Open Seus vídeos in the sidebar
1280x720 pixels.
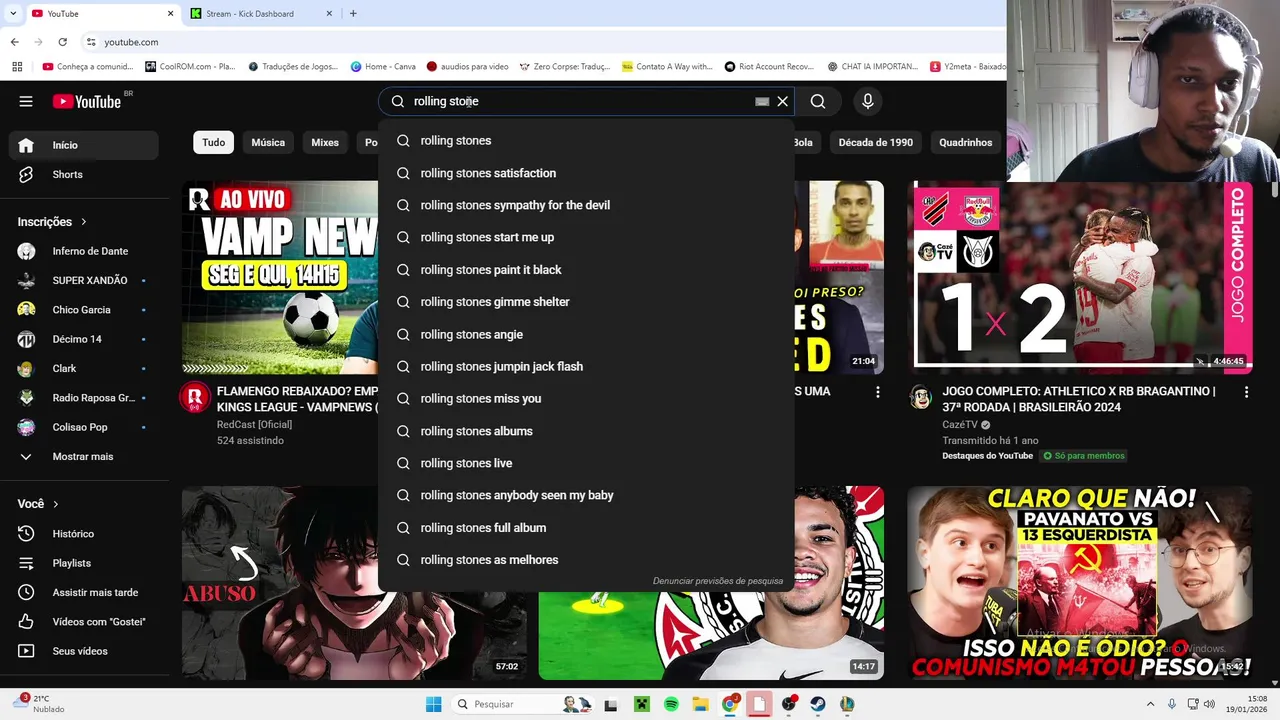[84, 651]
